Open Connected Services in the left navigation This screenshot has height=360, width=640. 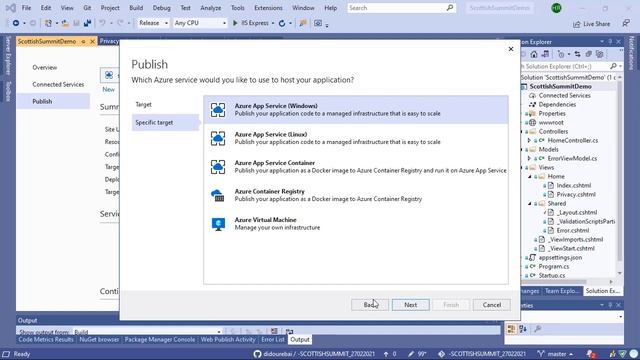[x=58, y=84]
